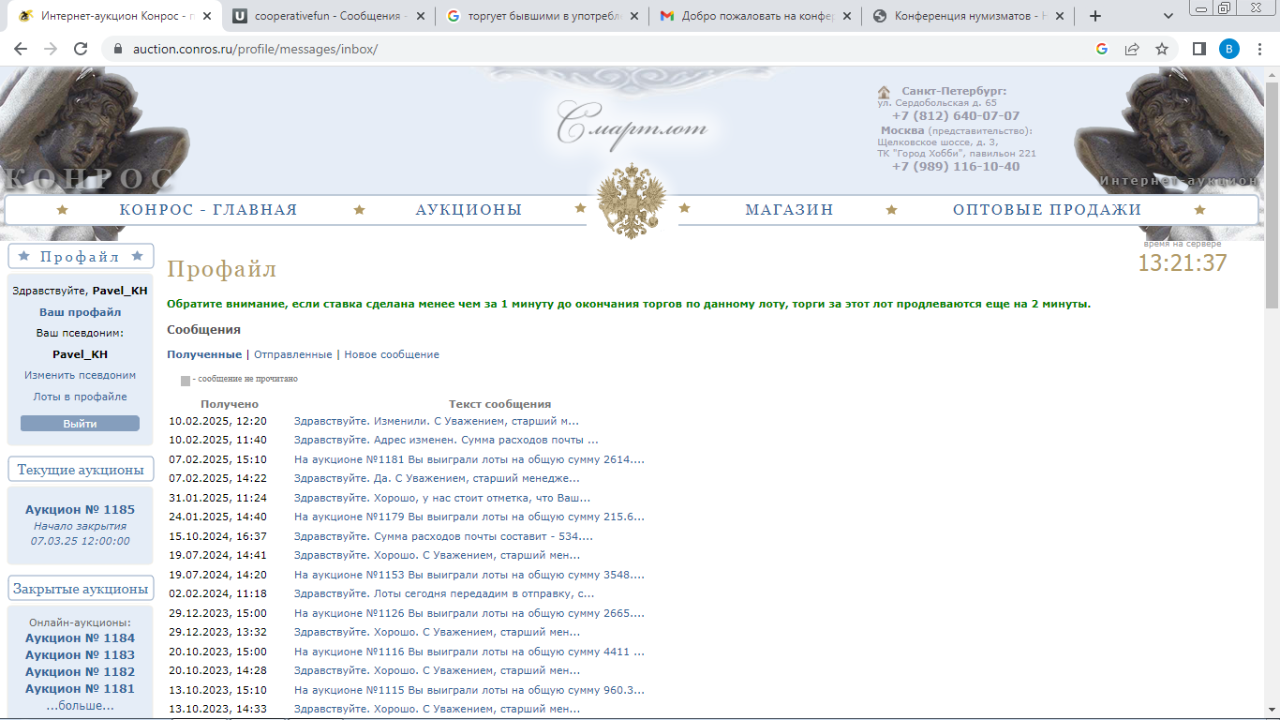The image size is (1280, 720).
Task: Bookmark this page with the star icon
Action: pos(1162,49)
